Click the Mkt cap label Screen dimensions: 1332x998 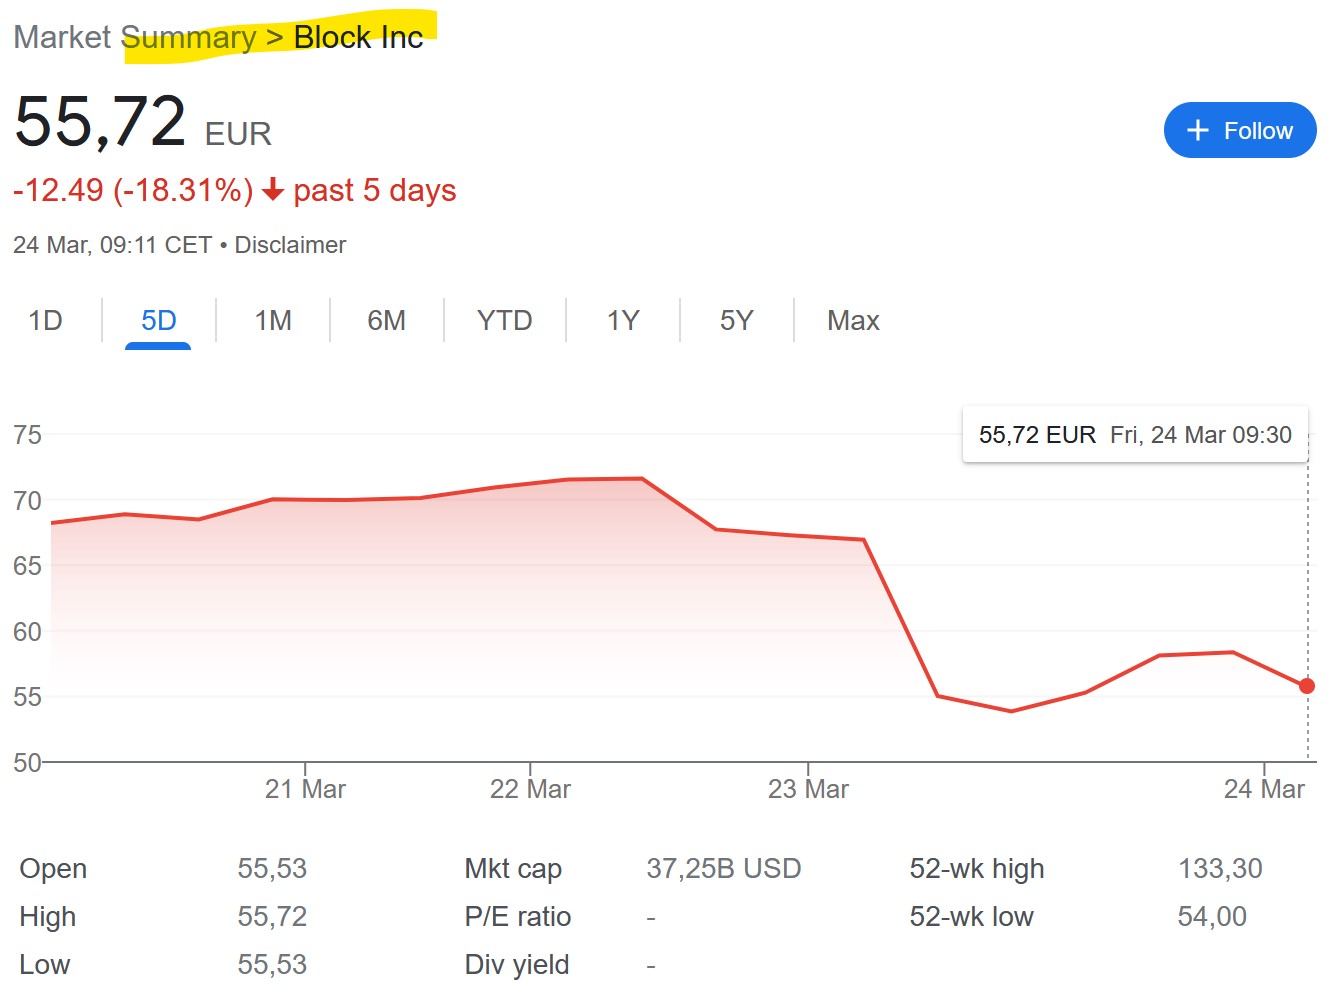[513, 868]
